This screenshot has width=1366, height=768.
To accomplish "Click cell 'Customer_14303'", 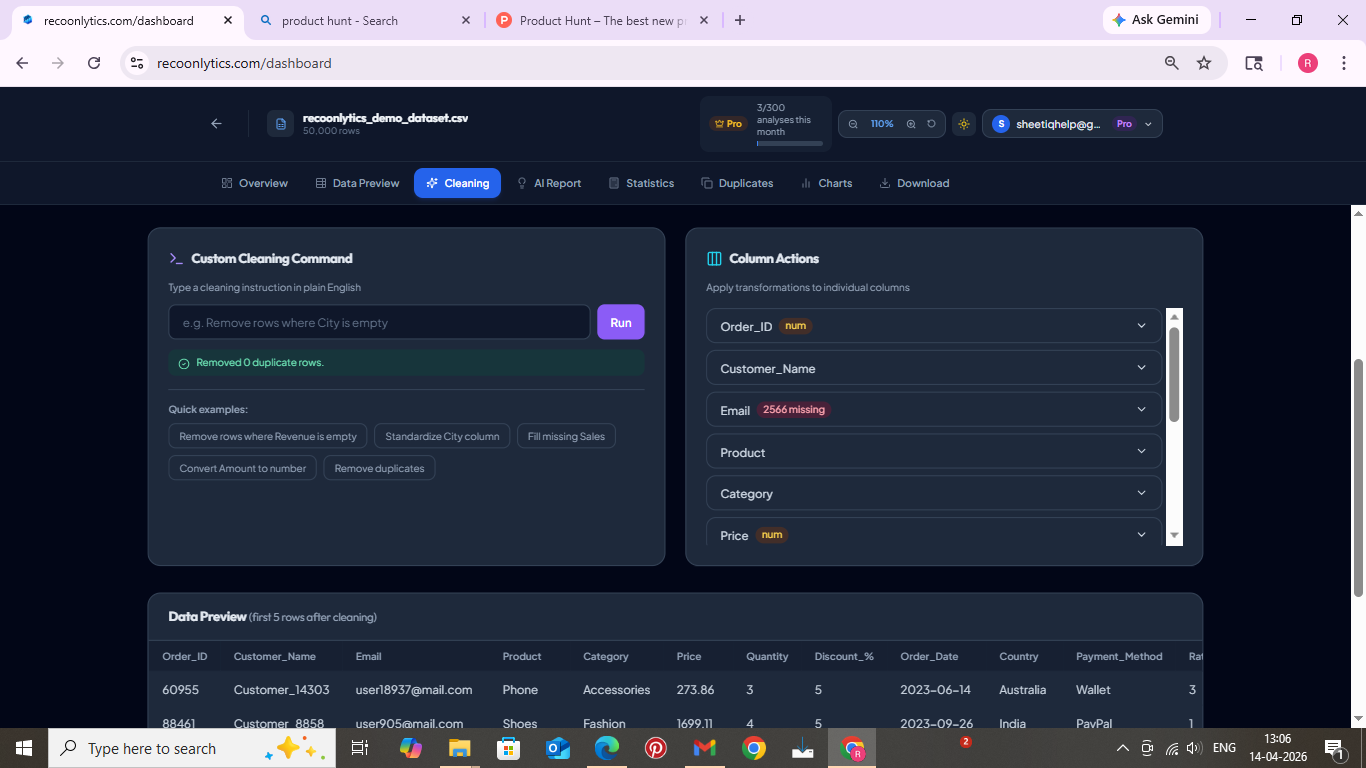I will pos(281,690).
